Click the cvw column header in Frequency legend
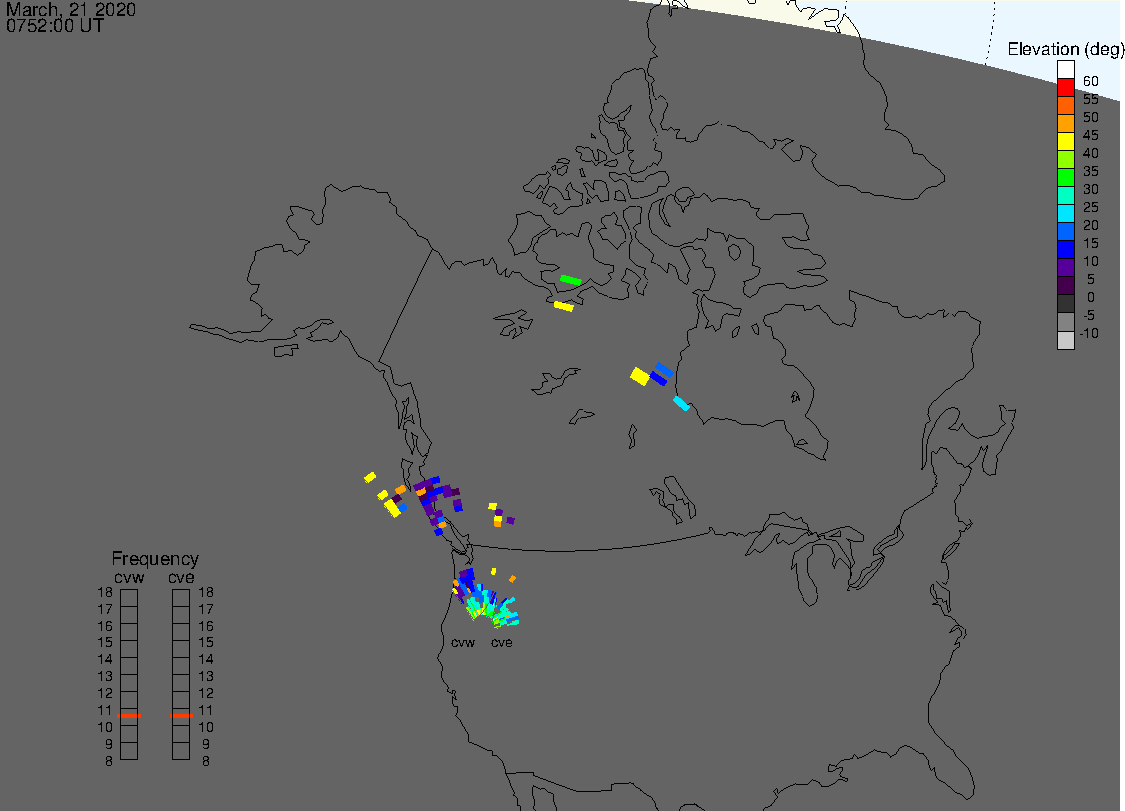1125x811 pixels. 129,575
